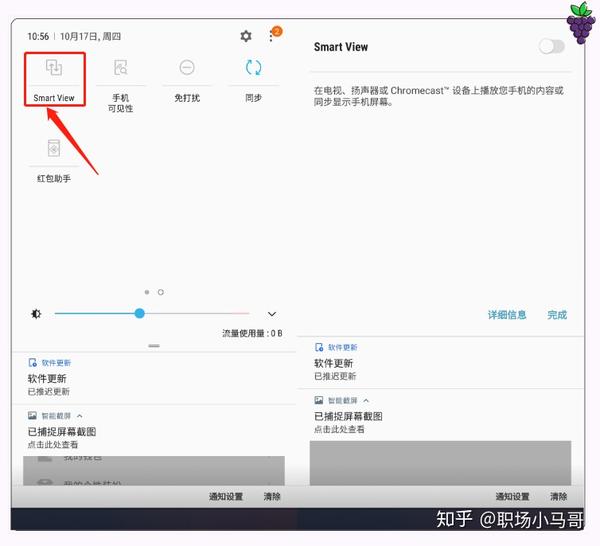The height and width of the screenshot is (546, 600).
Task: Open right panel screenshot preview thumbnail
Action: (x=440, y=463)
